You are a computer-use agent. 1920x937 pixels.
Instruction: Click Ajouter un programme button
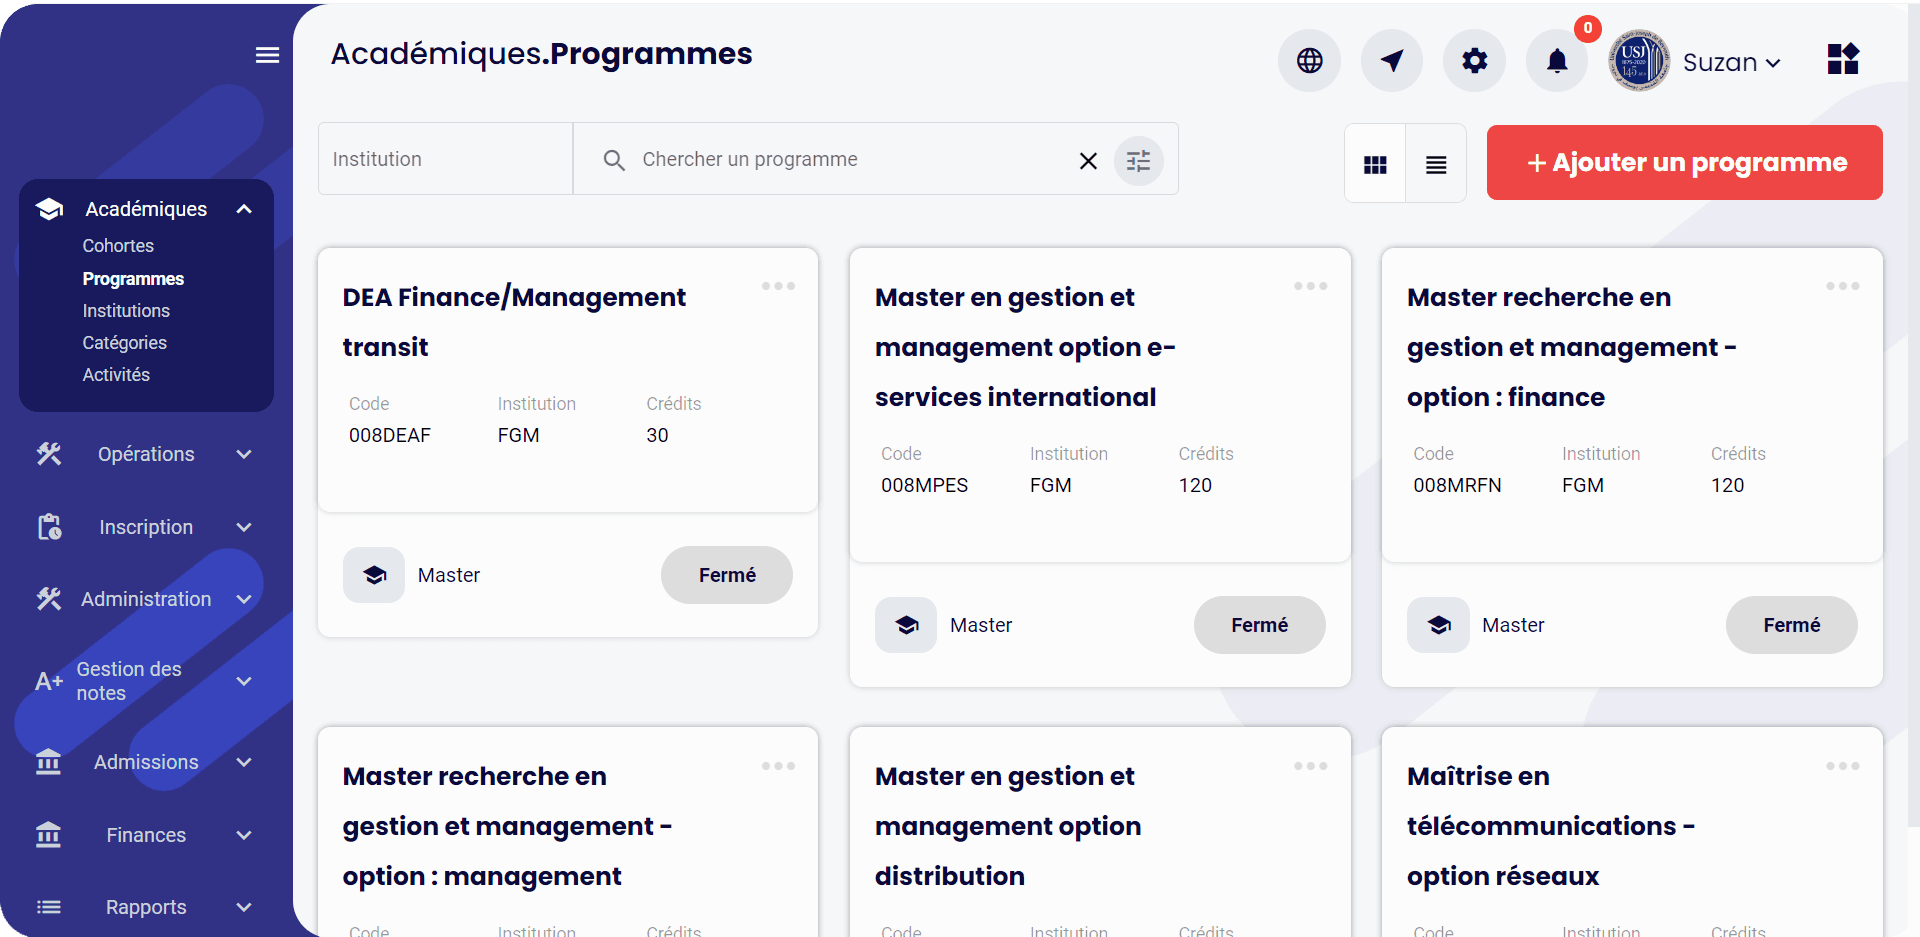1684,163
